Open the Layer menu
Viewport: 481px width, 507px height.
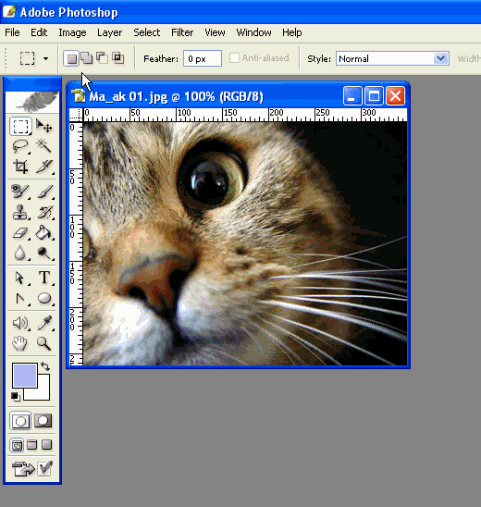click(109, 33)
